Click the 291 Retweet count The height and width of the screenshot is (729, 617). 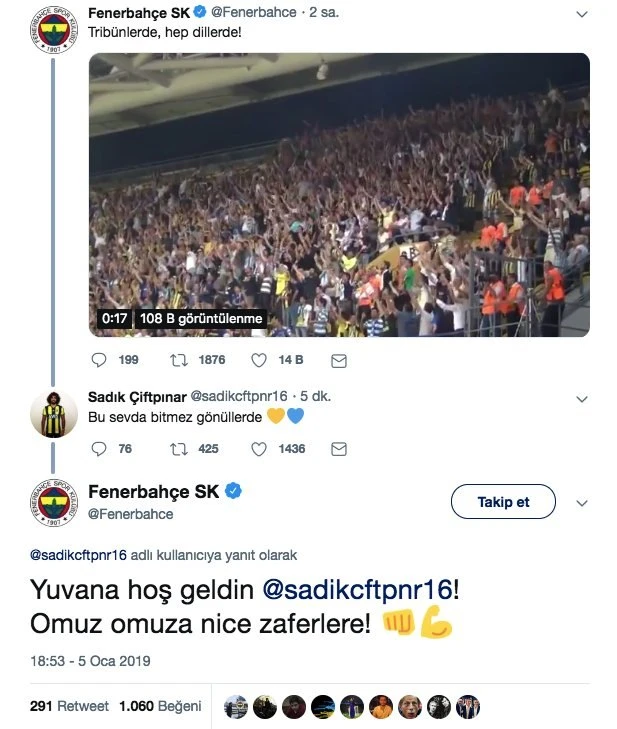pyautogui.click(x=69, y=706)
